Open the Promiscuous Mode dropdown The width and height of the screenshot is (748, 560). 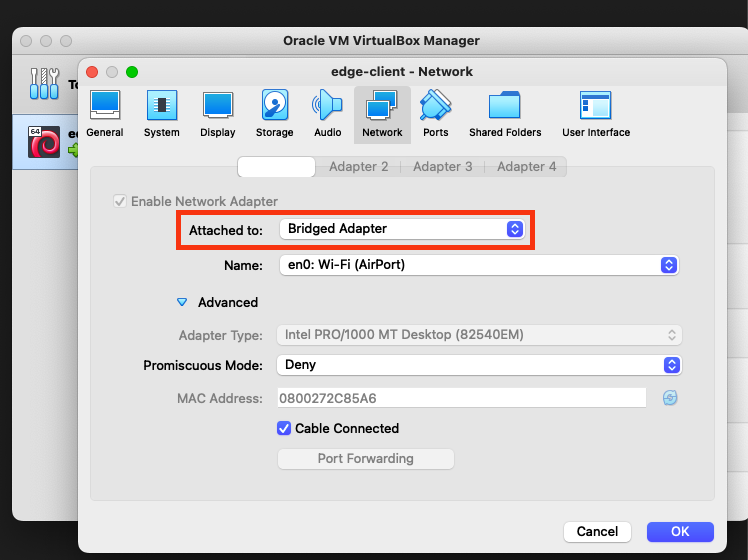[x=478, y=365]
